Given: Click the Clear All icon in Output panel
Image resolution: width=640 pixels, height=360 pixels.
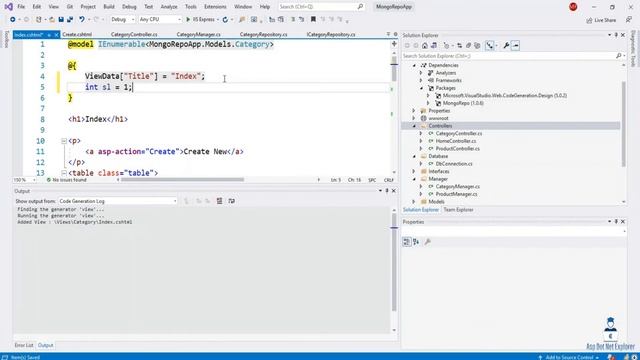Looking at the screenshot, I should (x=220, y=201).
